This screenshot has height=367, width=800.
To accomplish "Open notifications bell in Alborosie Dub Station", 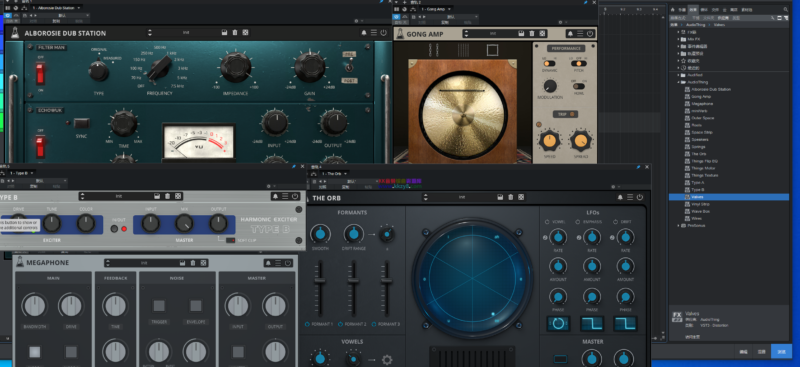I will click(364, 33).
